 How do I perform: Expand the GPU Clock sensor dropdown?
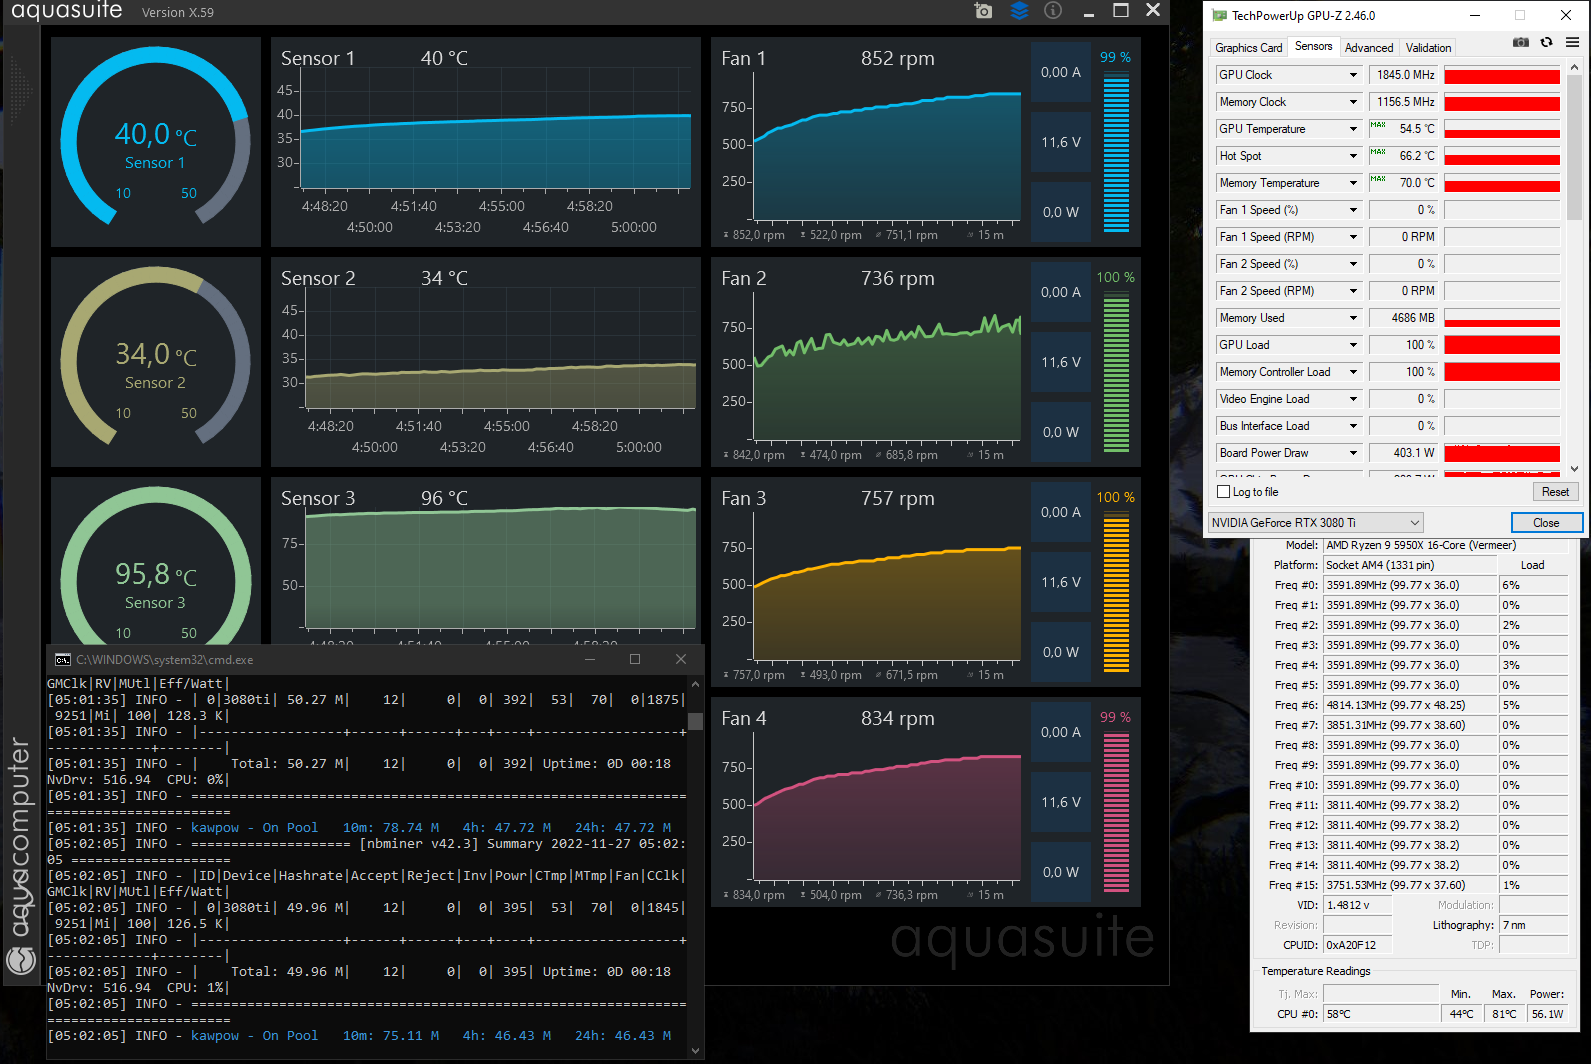[x=1353, y=75]
